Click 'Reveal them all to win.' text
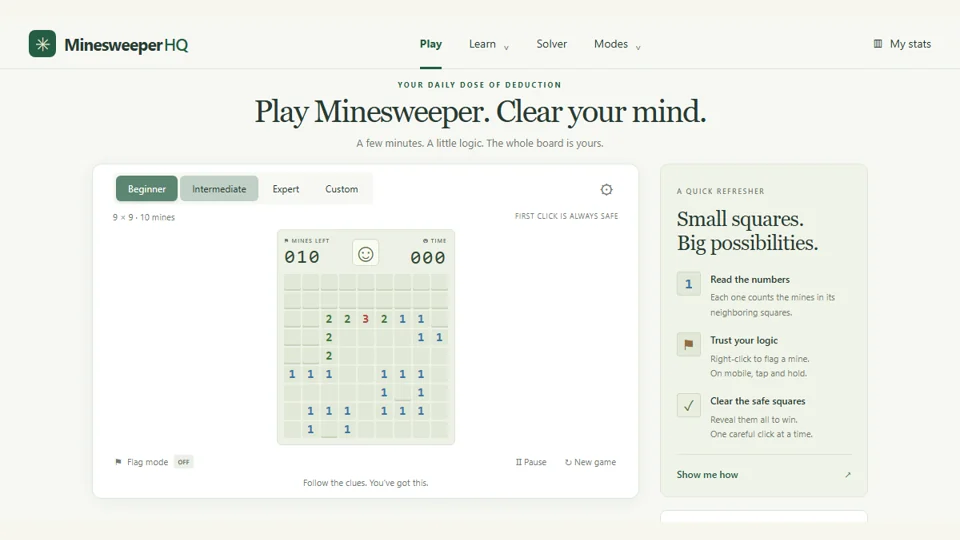Screen dimensions: 960x540 (754, 420)
